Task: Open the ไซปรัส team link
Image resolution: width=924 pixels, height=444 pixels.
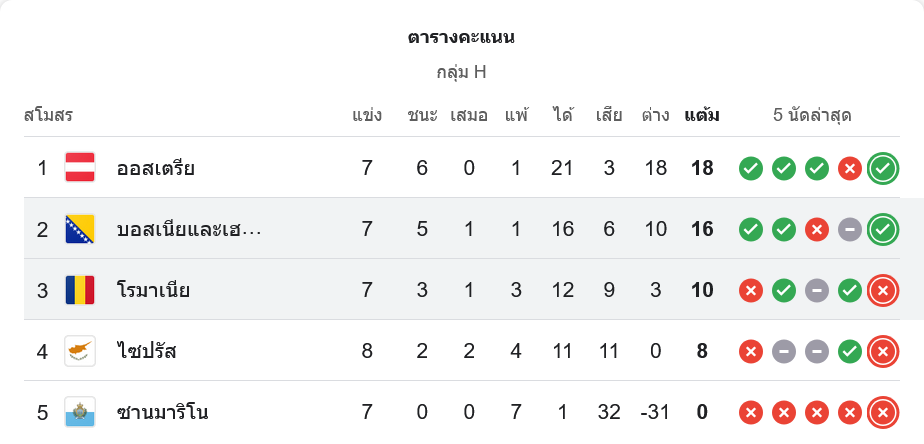Action: point(147,351)
